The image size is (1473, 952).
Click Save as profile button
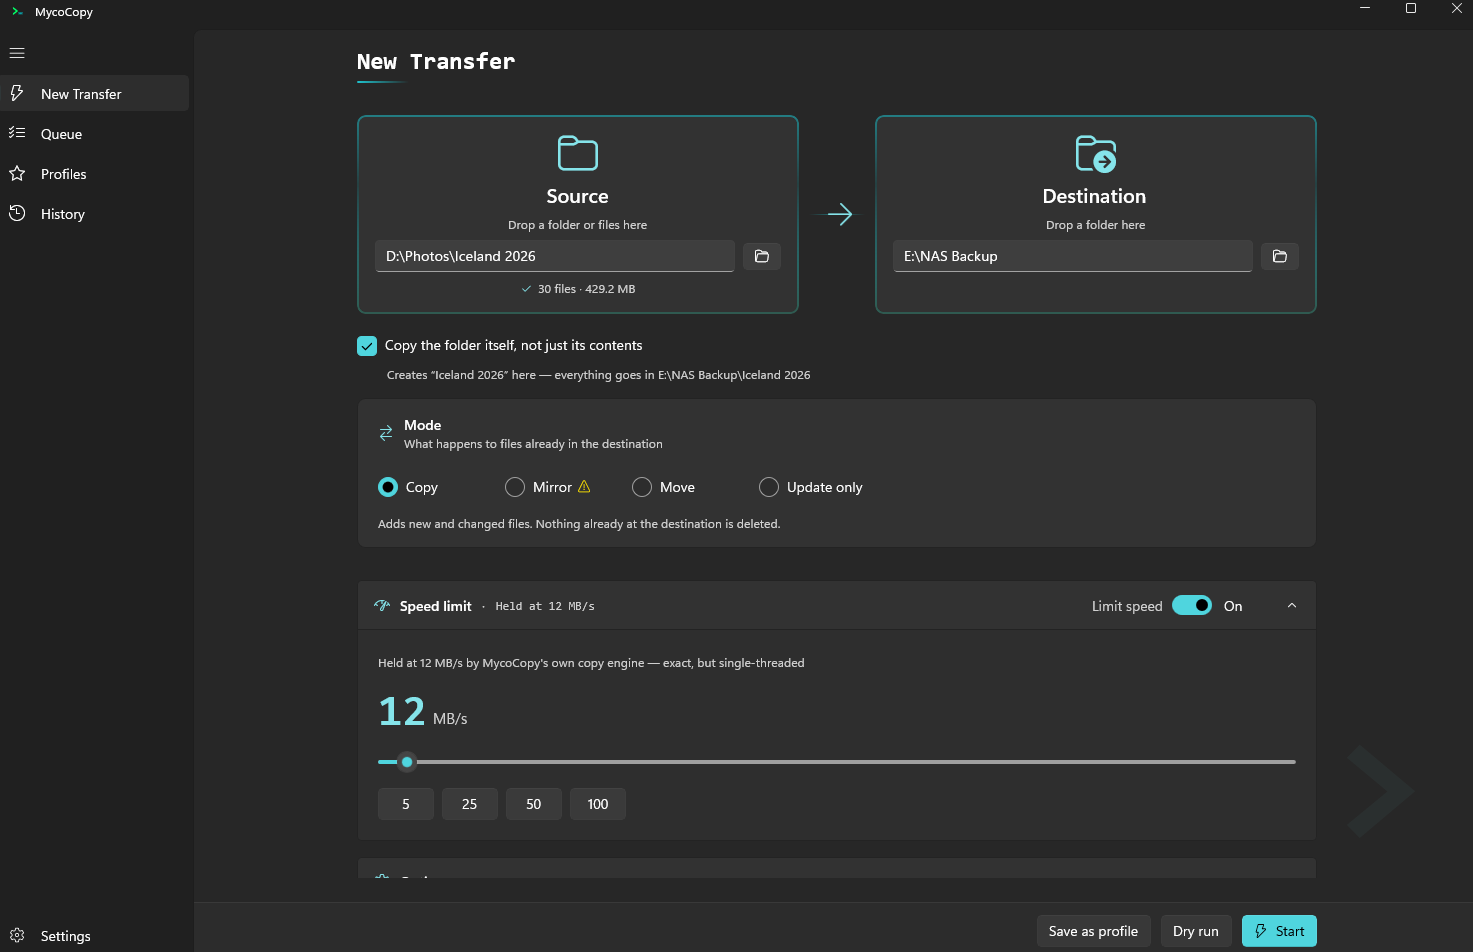[x=1093, y=931]
